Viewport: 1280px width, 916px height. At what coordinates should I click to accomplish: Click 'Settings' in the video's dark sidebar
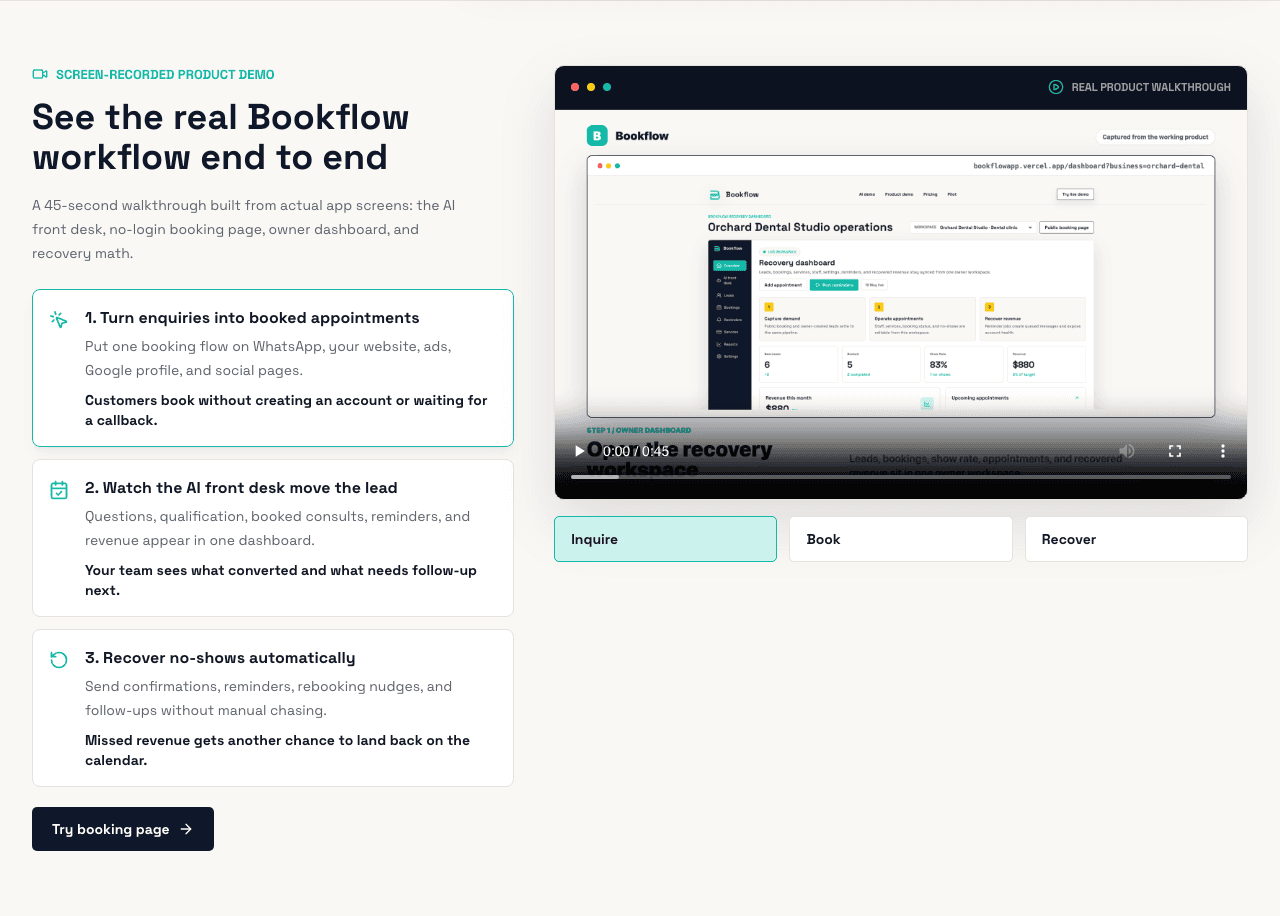pos(728,356)
